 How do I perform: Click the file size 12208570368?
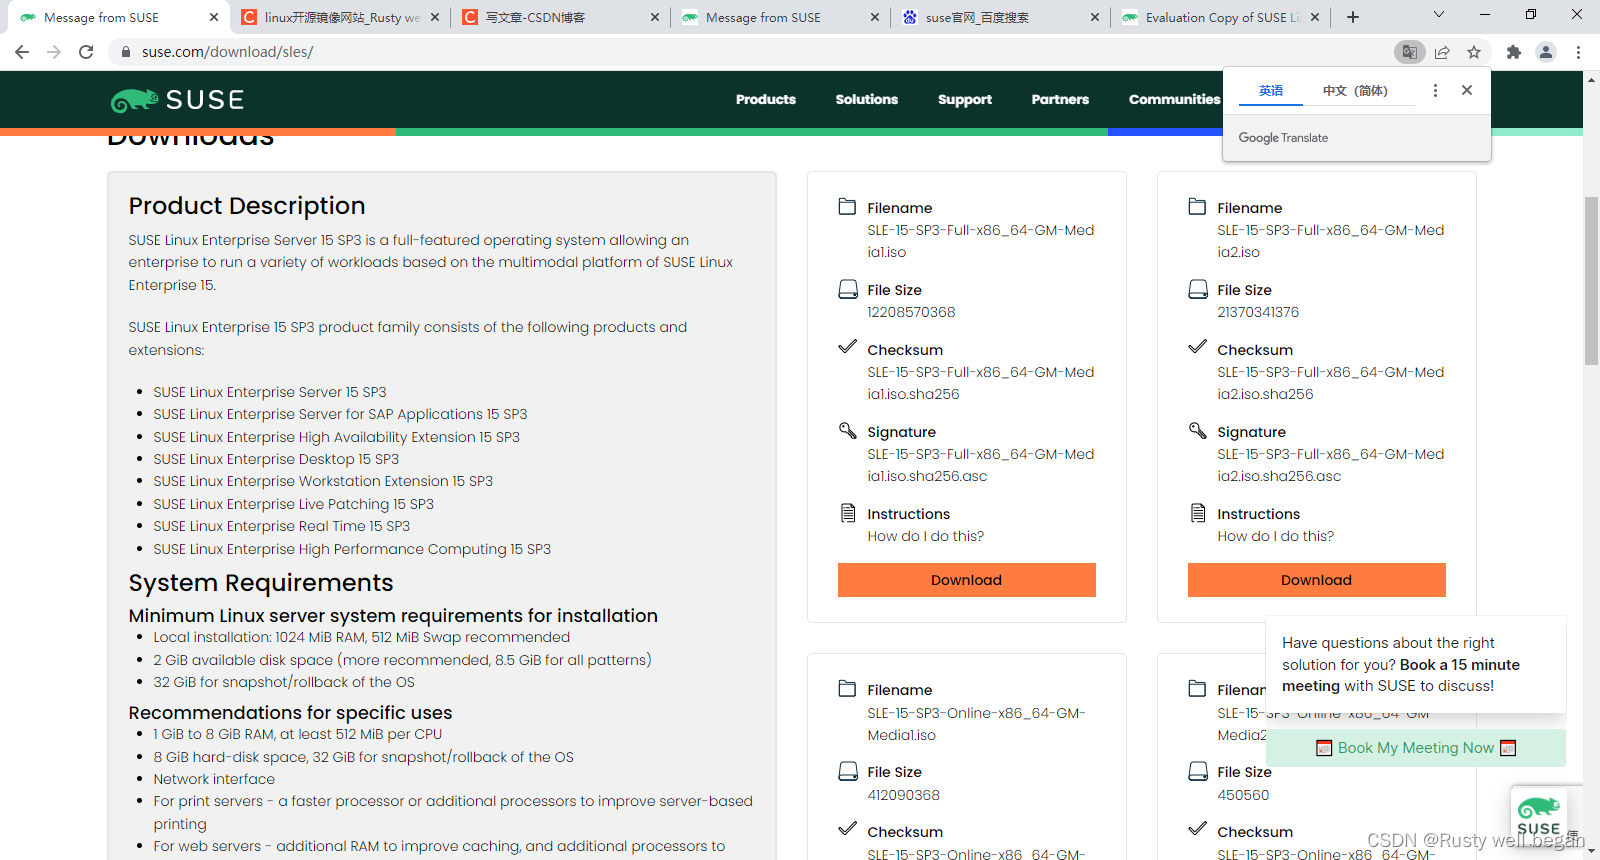click(911, 312)
